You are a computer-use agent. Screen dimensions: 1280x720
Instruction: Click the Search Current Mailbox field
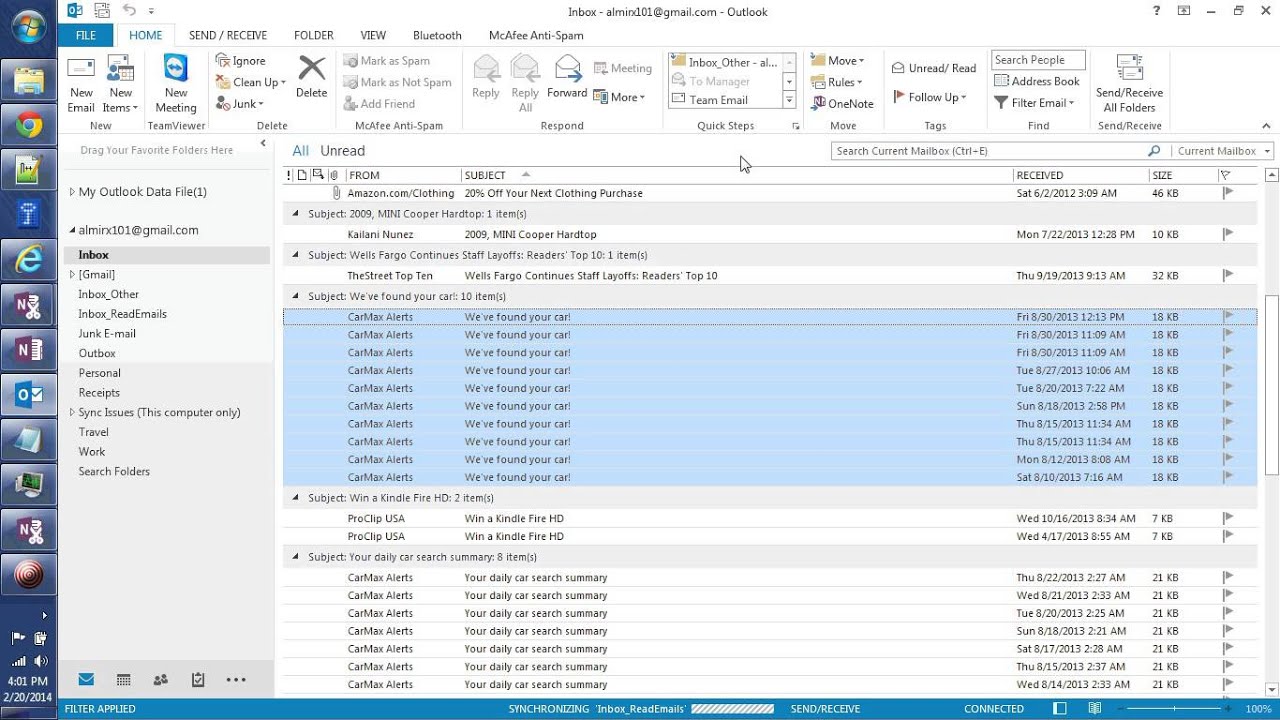tap(990, 151)
